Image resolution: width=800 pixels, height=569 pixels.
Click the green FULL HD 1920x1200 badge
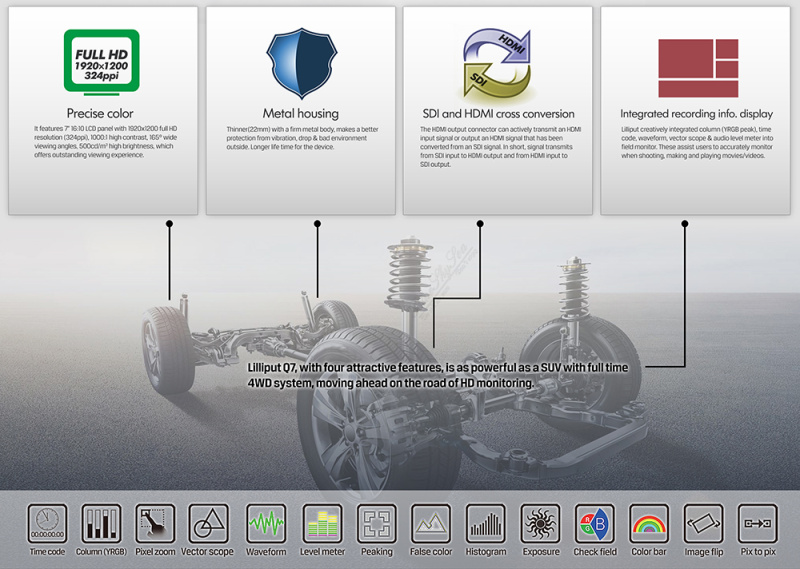click(101, 61)
